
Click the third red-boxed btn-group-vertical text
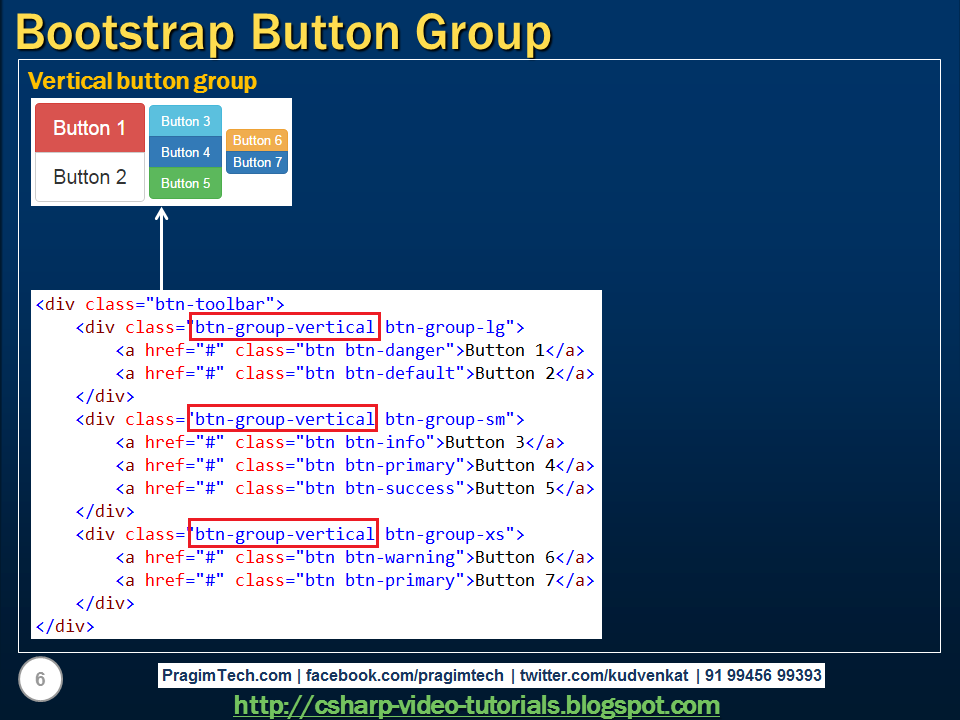point(283,534)
